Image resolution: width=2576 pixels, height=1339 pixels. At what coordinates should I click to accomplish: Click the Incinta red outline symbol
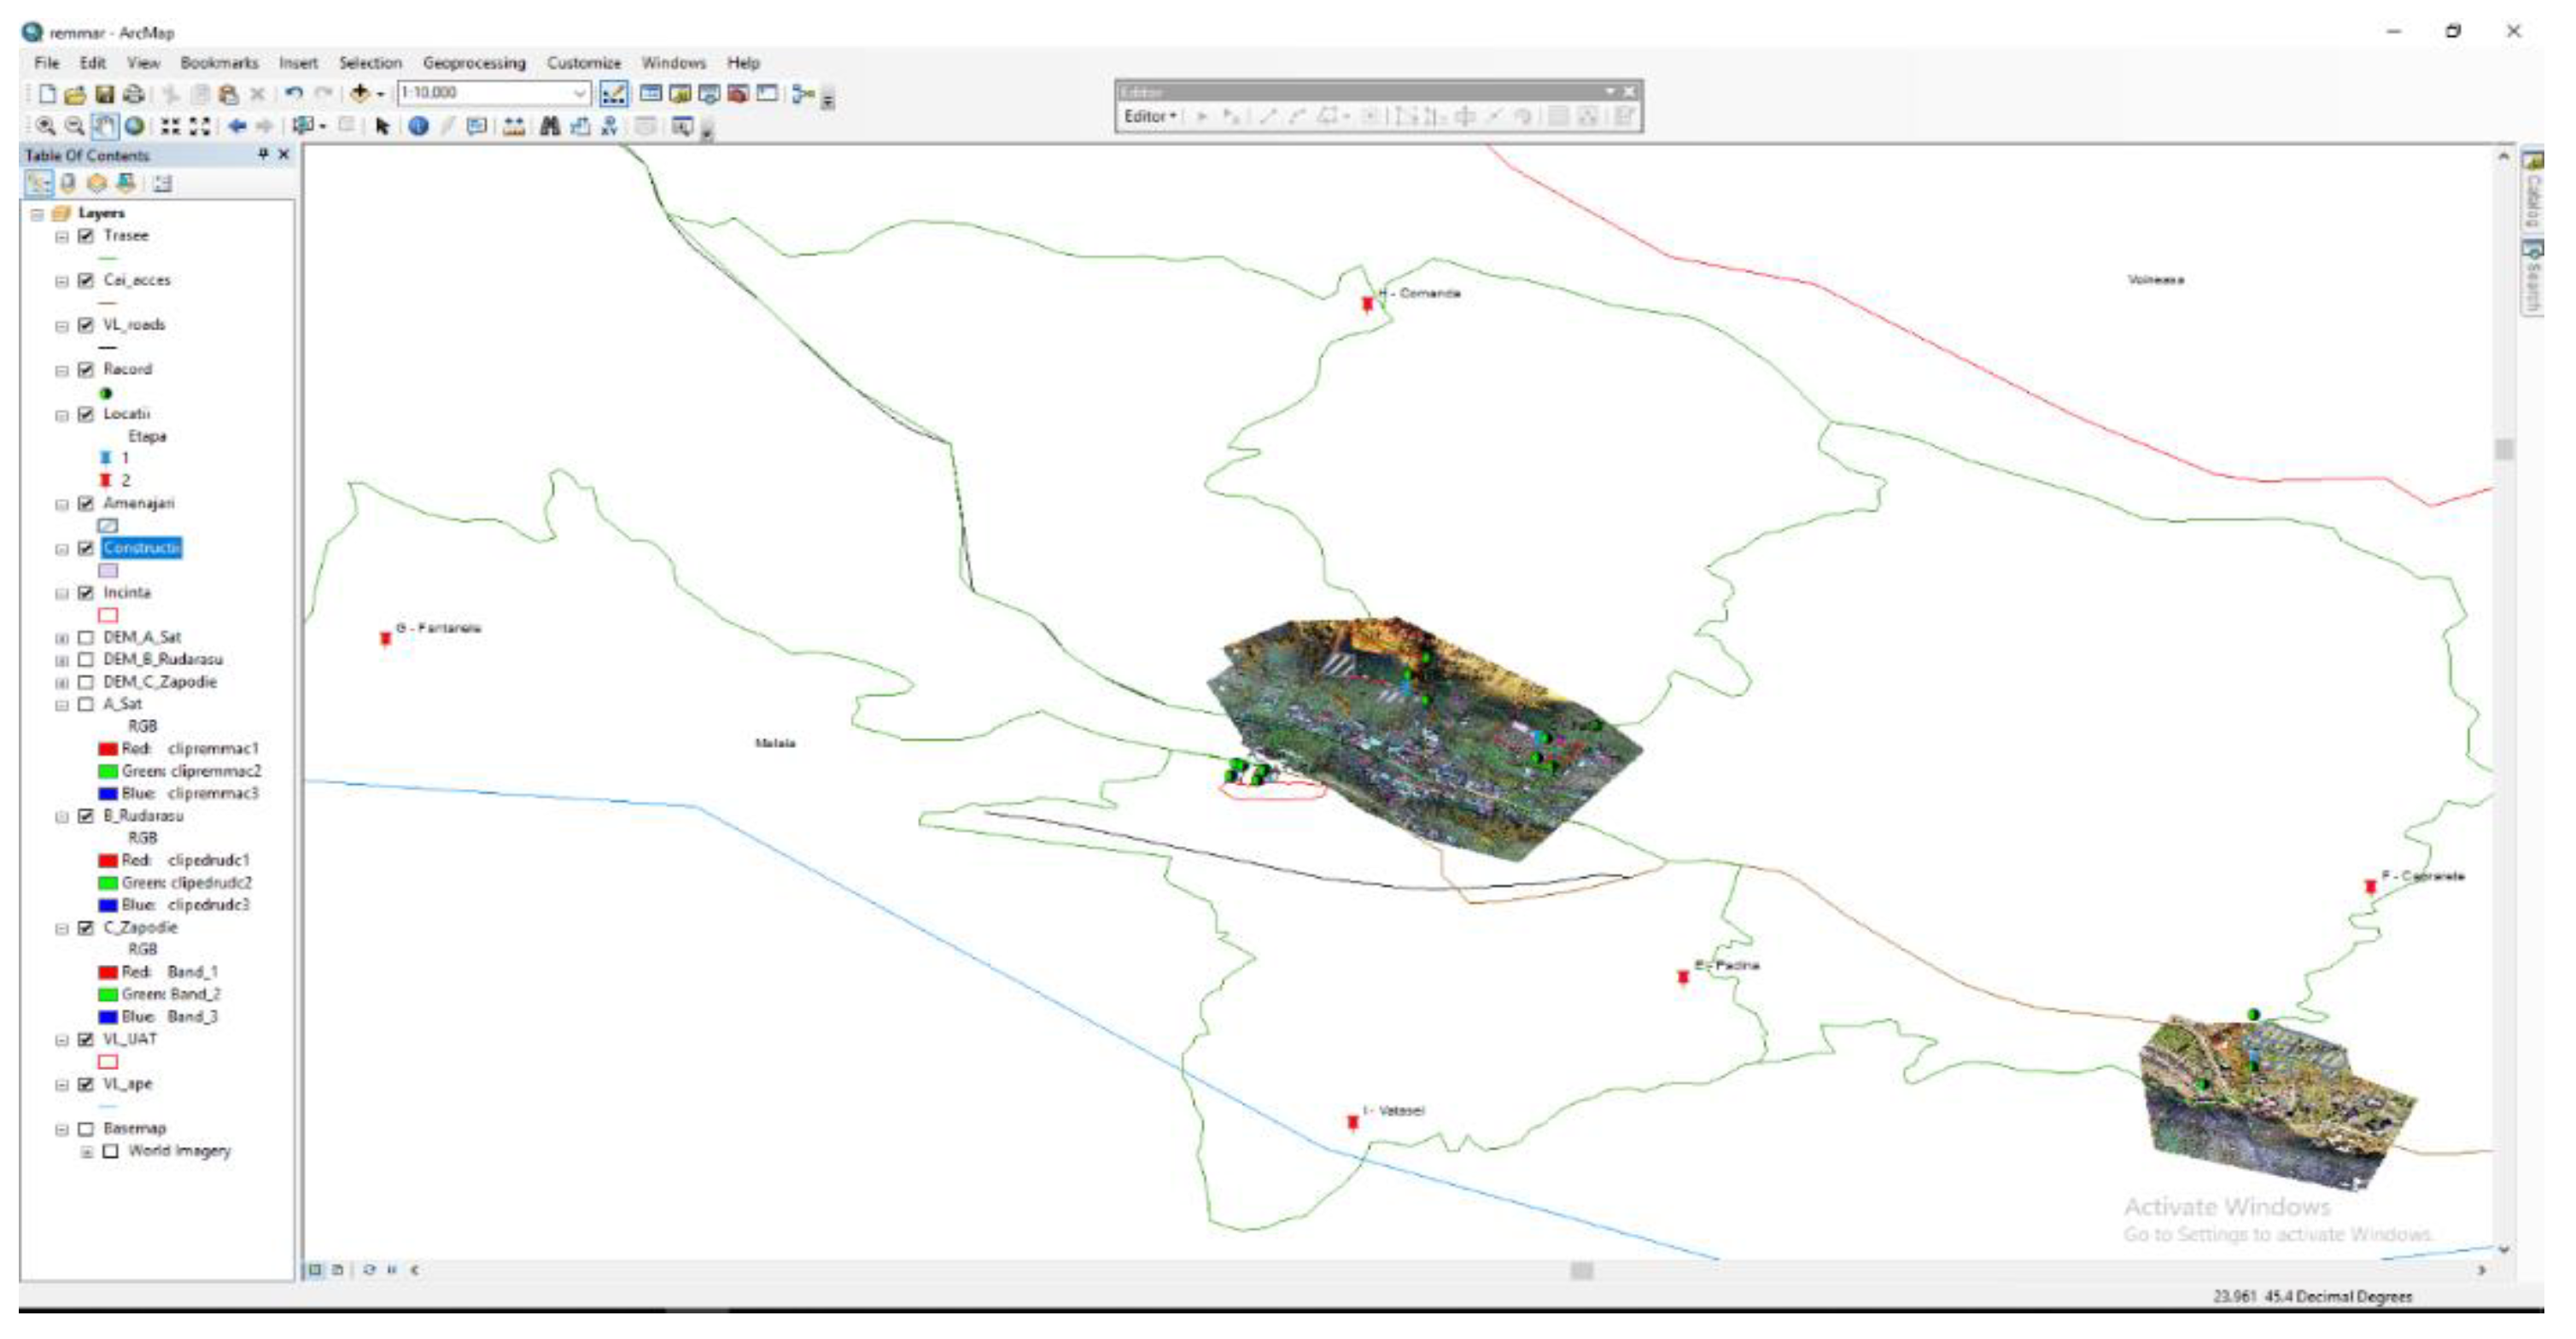click(x=108, y=616)
